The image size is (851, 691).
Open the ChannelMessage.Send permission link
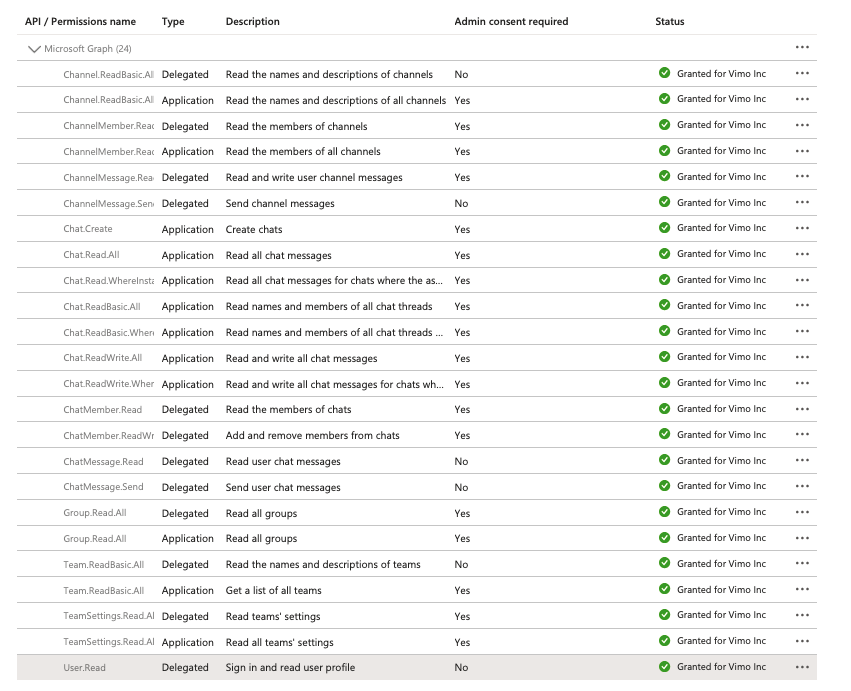(x=109, y=204)
